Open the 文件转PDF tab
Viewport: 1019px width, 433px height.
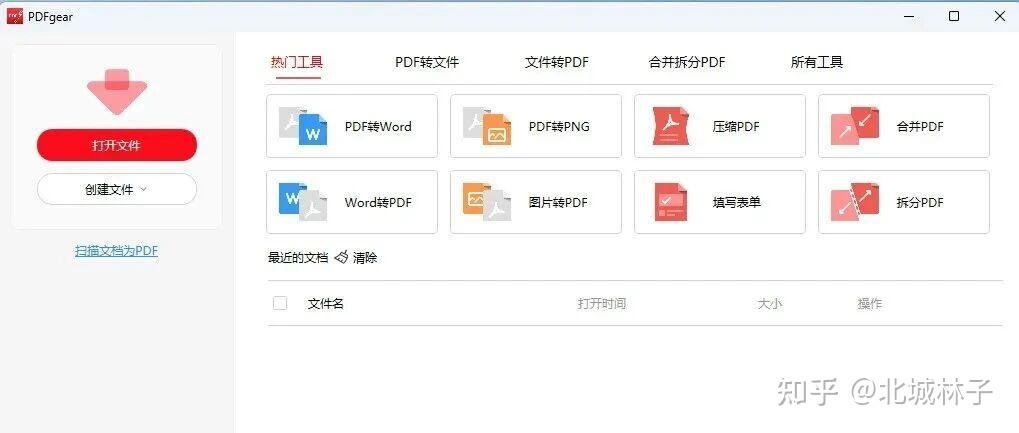pos(557,62)
